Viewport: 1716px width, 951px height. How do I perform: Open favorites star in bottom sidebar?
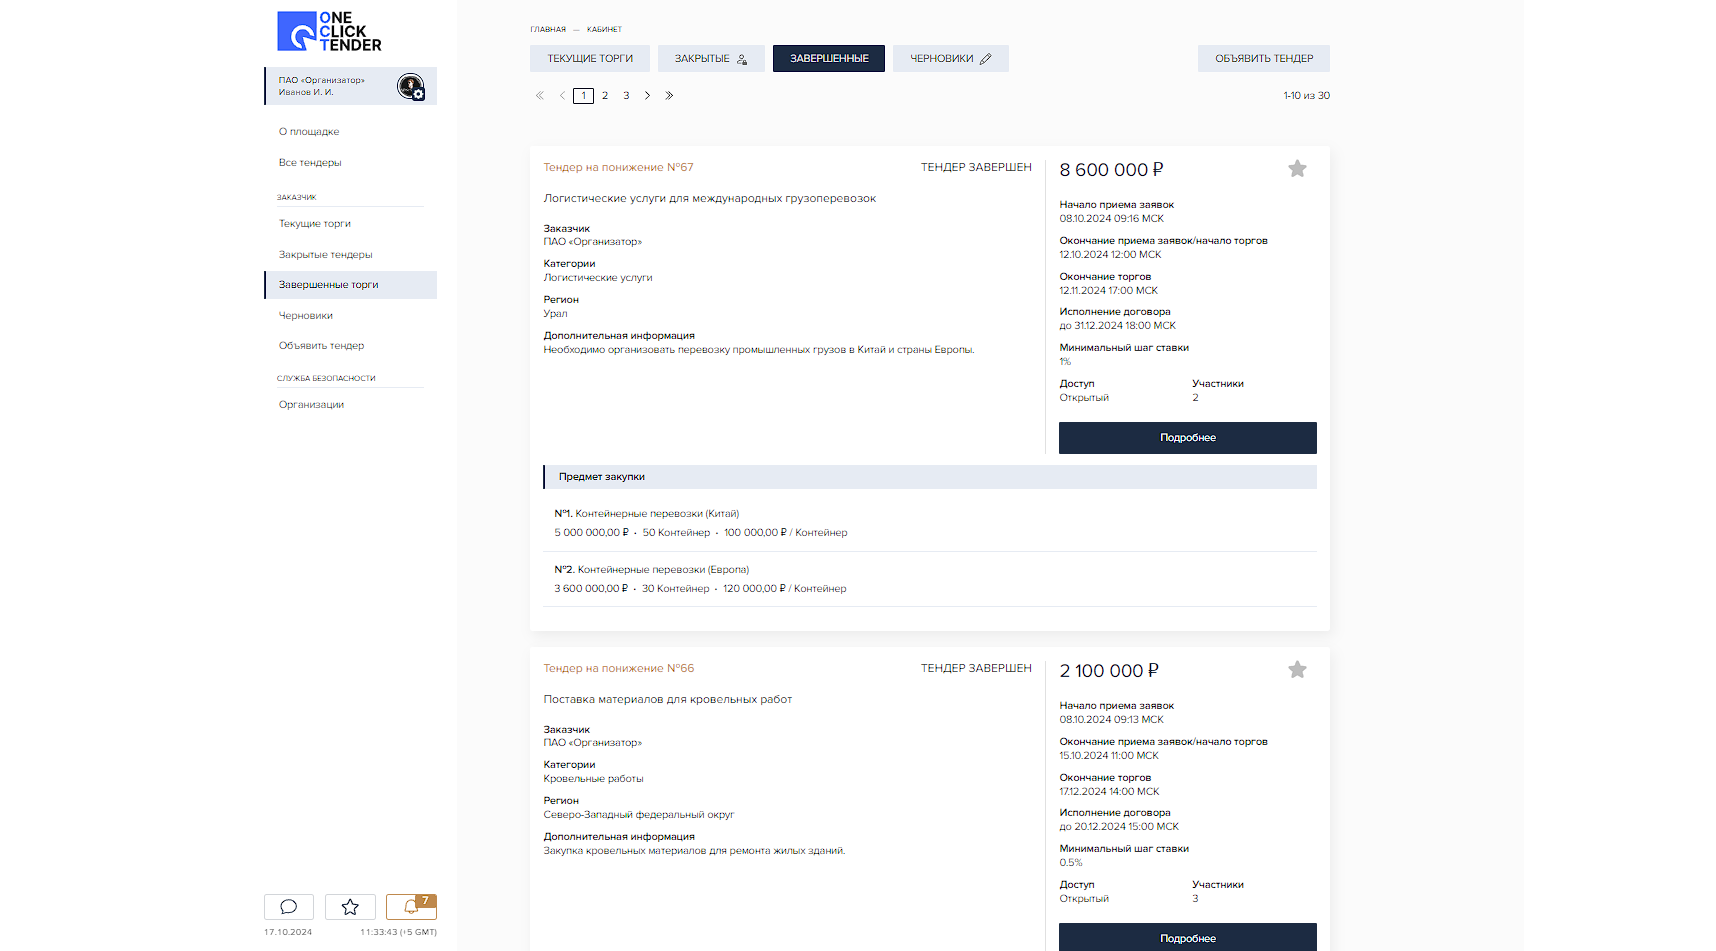[x=350, y=906]
